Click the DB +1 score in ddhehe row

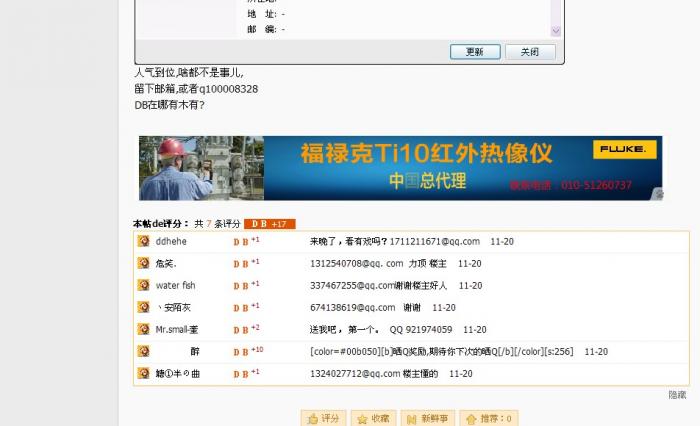click(246, 241)
